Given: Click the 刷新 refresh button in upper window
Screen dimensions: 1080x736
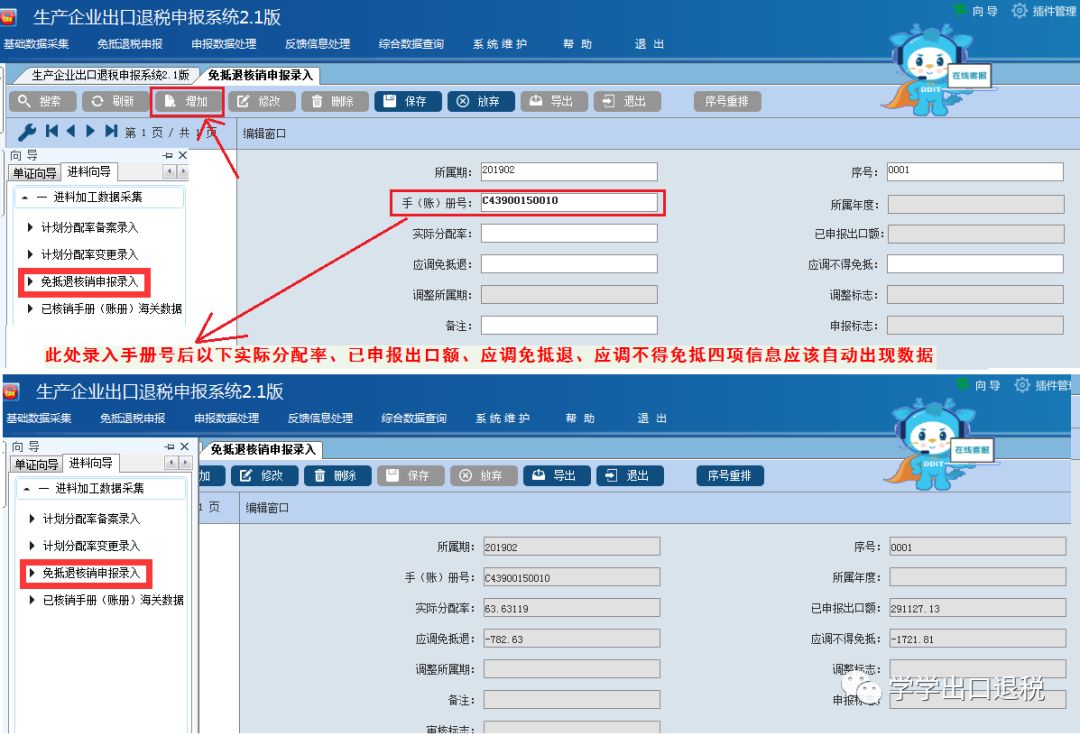Looking at the screenshot, I should [114, 101].
